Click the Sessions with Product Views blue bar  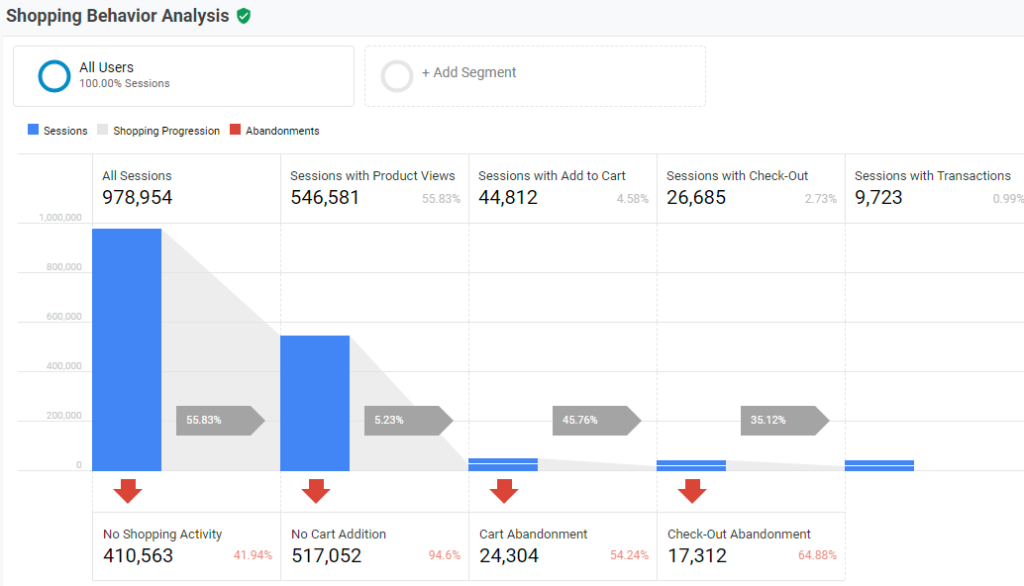point(315,403)
